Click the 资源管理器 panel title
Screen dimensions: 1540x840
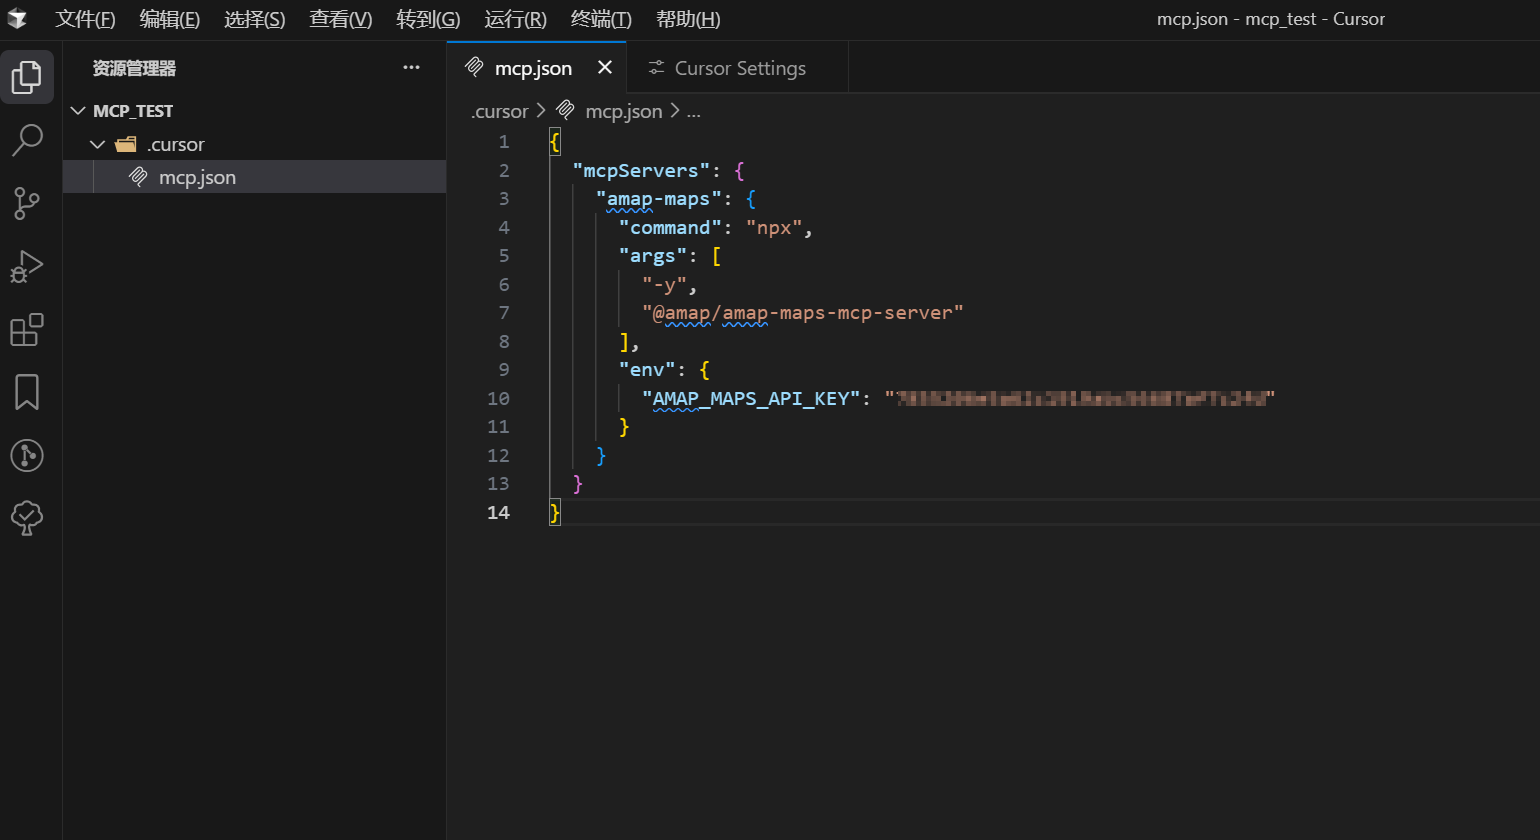(134, 68)
